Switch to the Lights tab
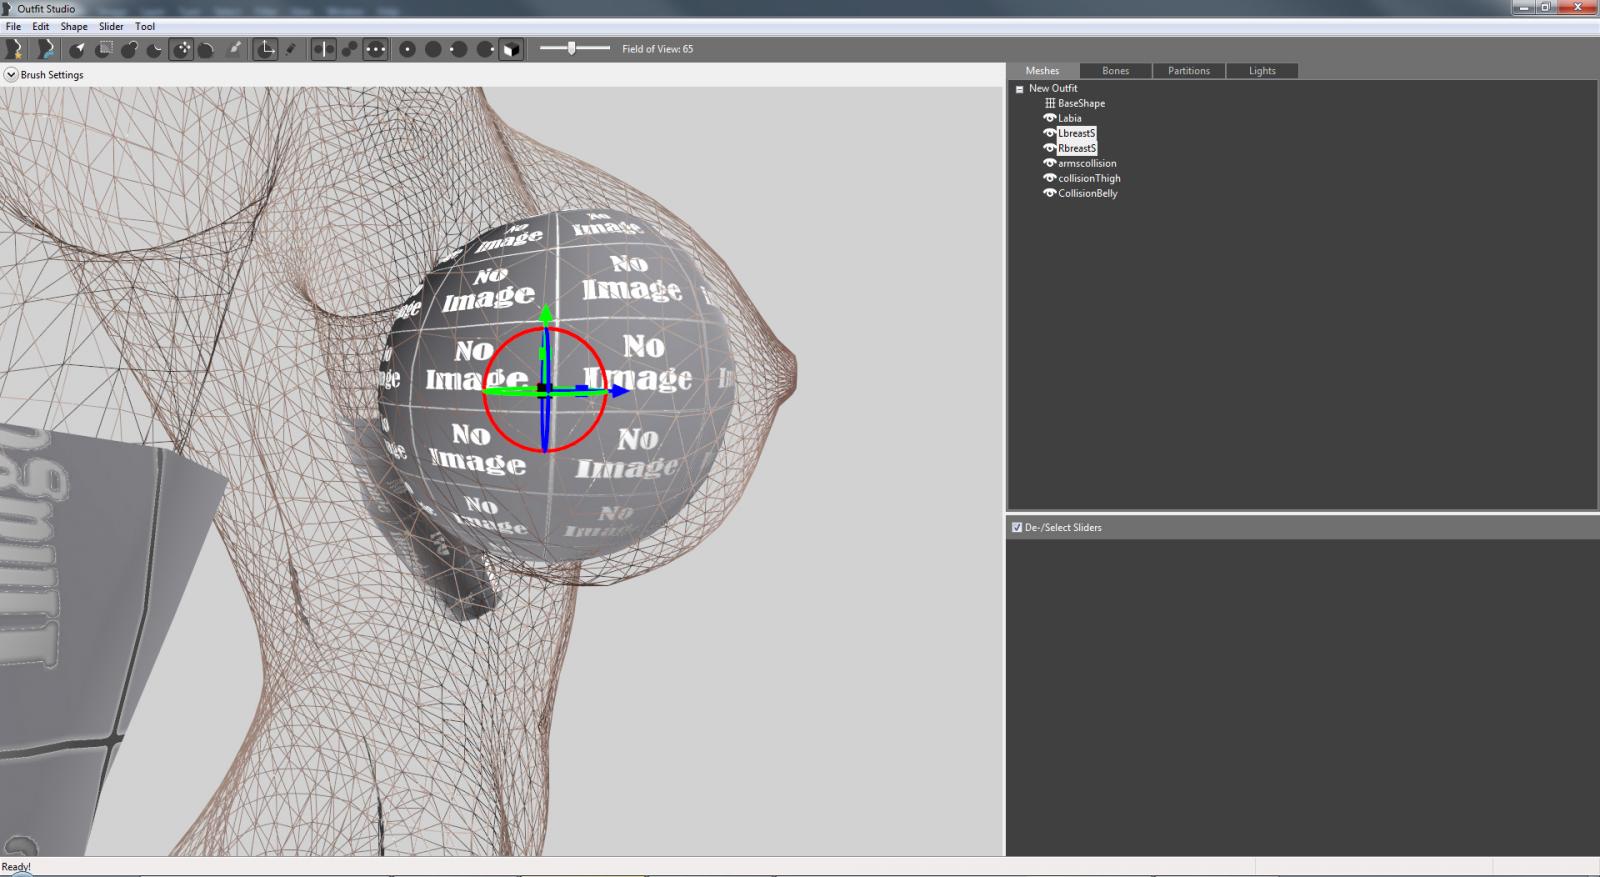The width and height of the screenshot is (1600, 877). [x=1262, y=71]
